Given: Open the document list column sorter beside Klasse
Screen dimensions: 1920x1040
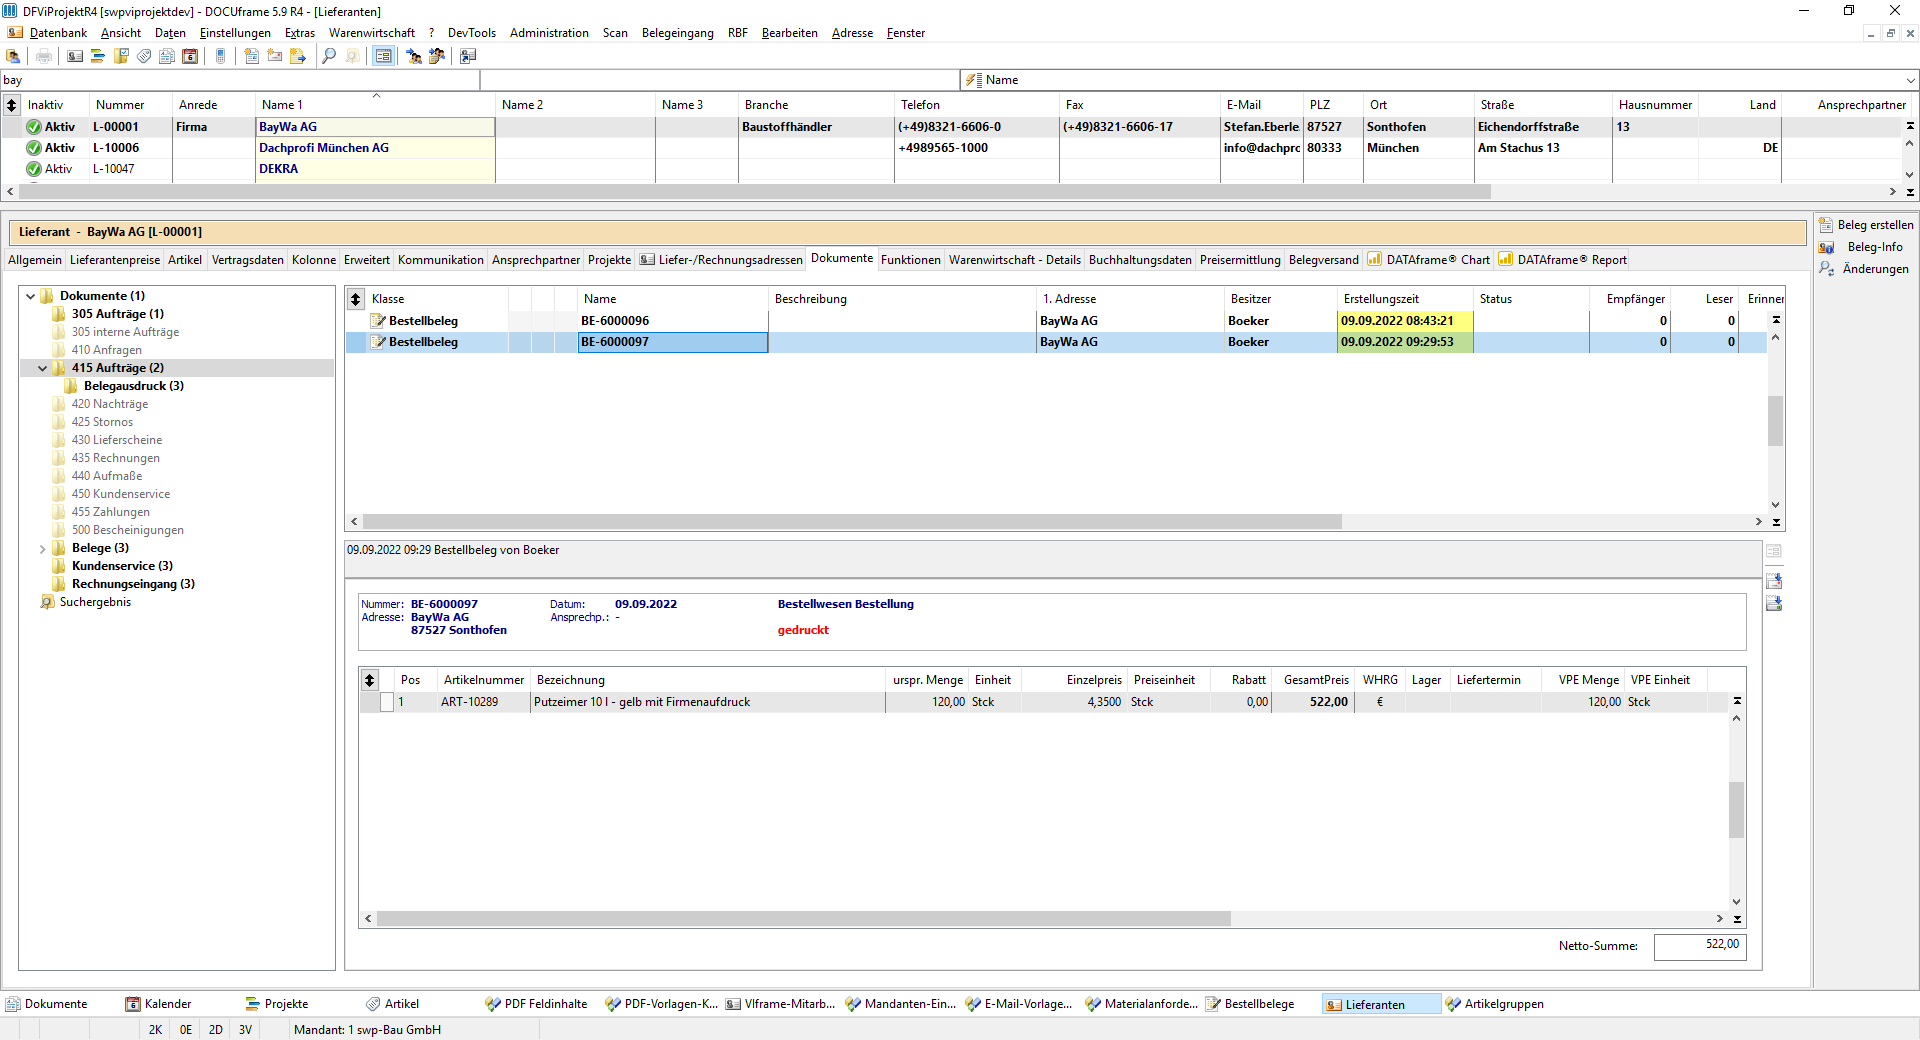Looking at the screenshot, I should click(356, 299).
